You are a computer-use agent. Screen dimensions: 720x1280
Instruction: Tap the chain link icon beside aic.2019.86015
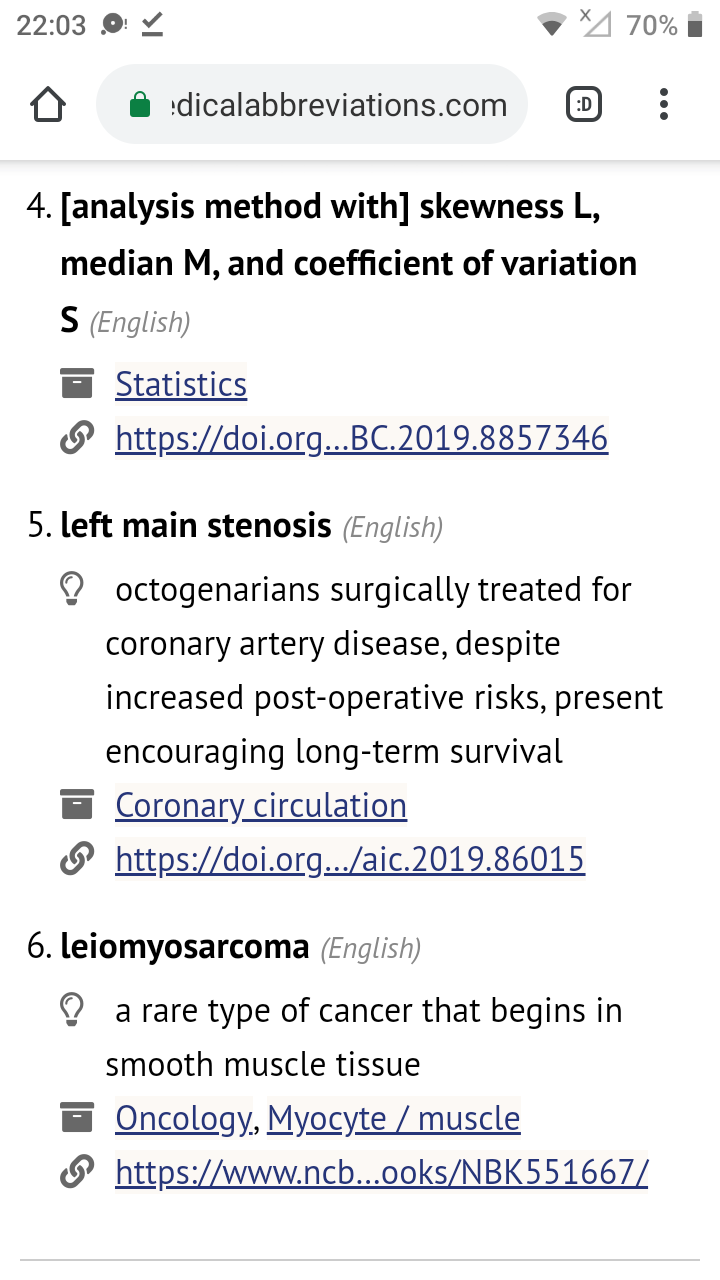click(76, 859)
